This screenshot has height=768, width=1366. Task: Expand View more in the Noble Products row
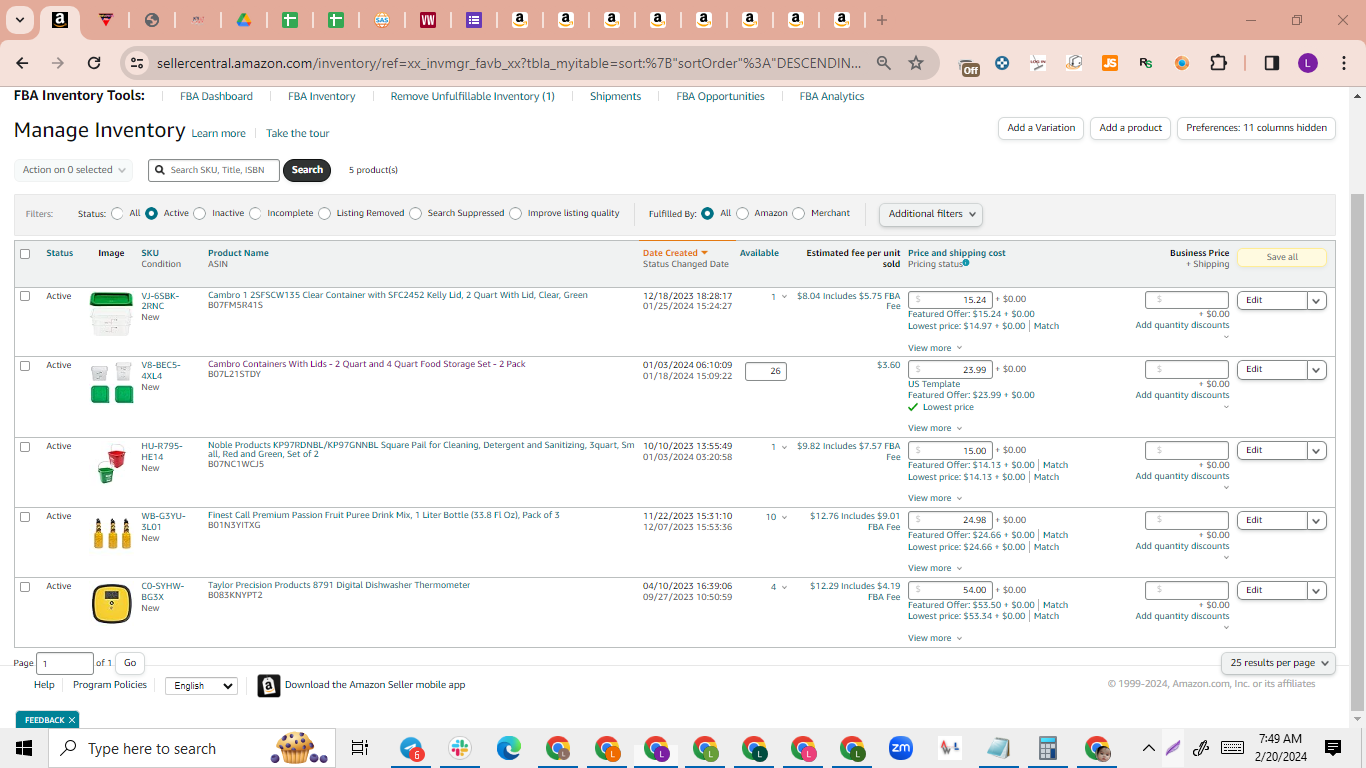click(x=934, y=498)
